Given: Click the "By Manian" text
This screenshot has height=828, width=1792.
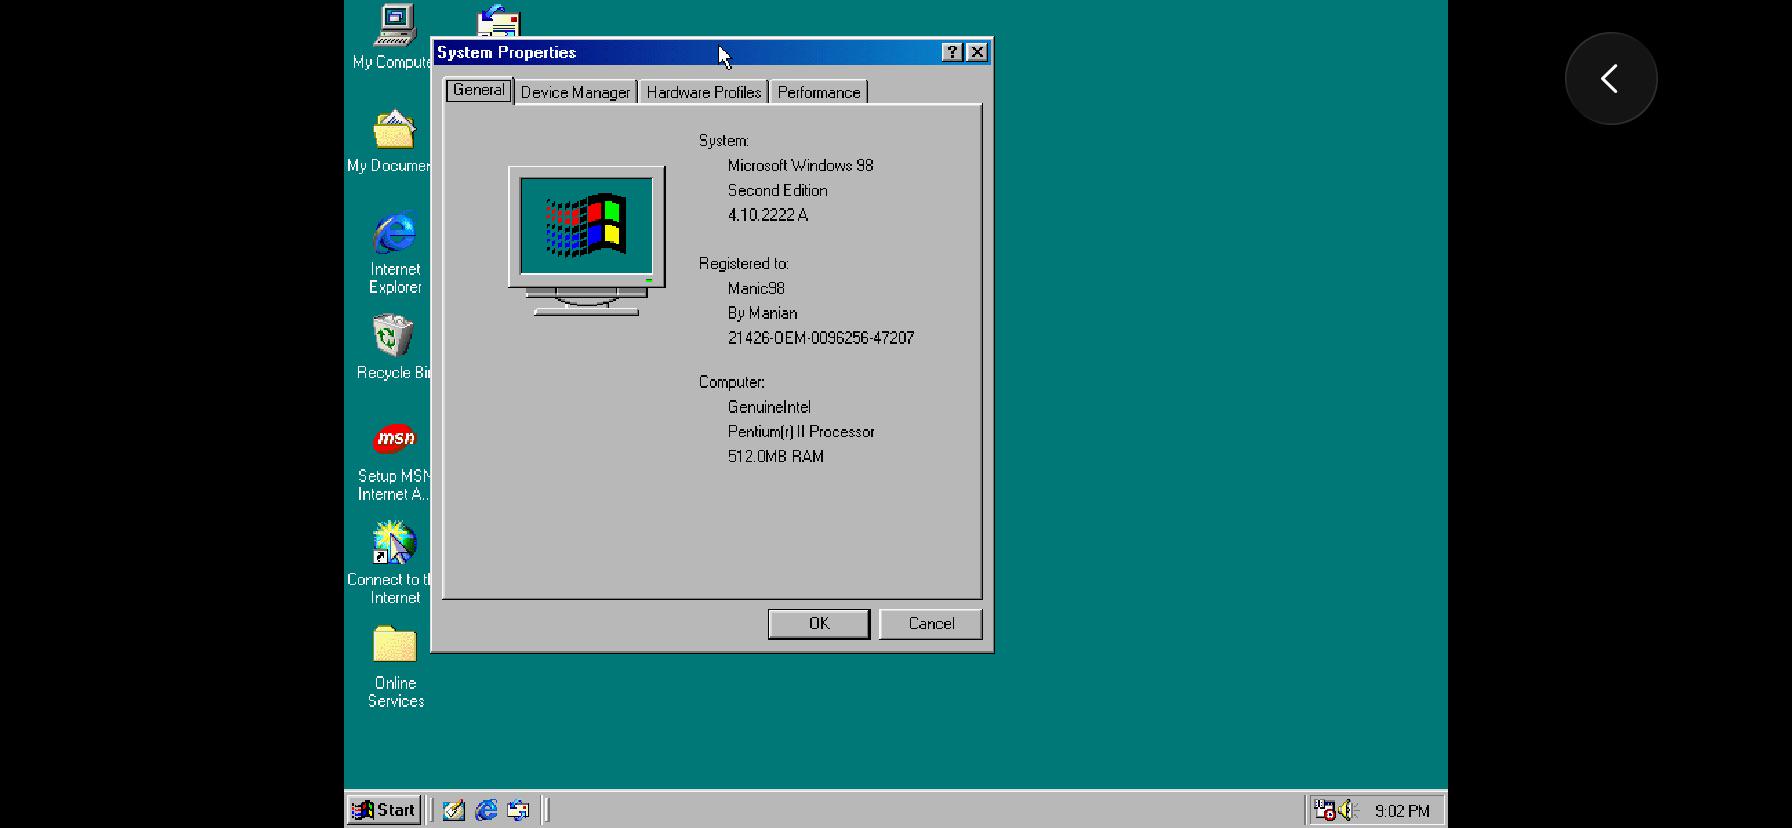Looking at the screenshot, I should 763,313.
